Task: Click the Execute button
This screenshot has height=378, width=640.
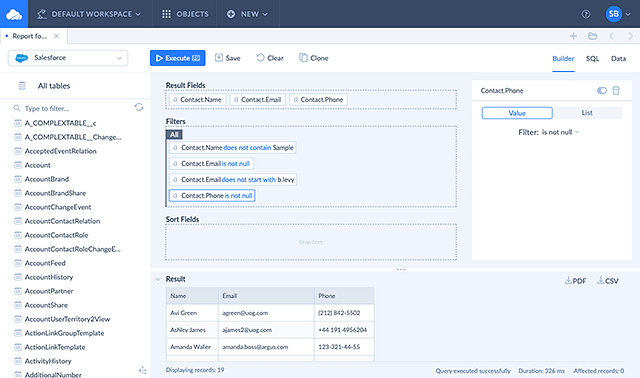Action: (178, 58)
